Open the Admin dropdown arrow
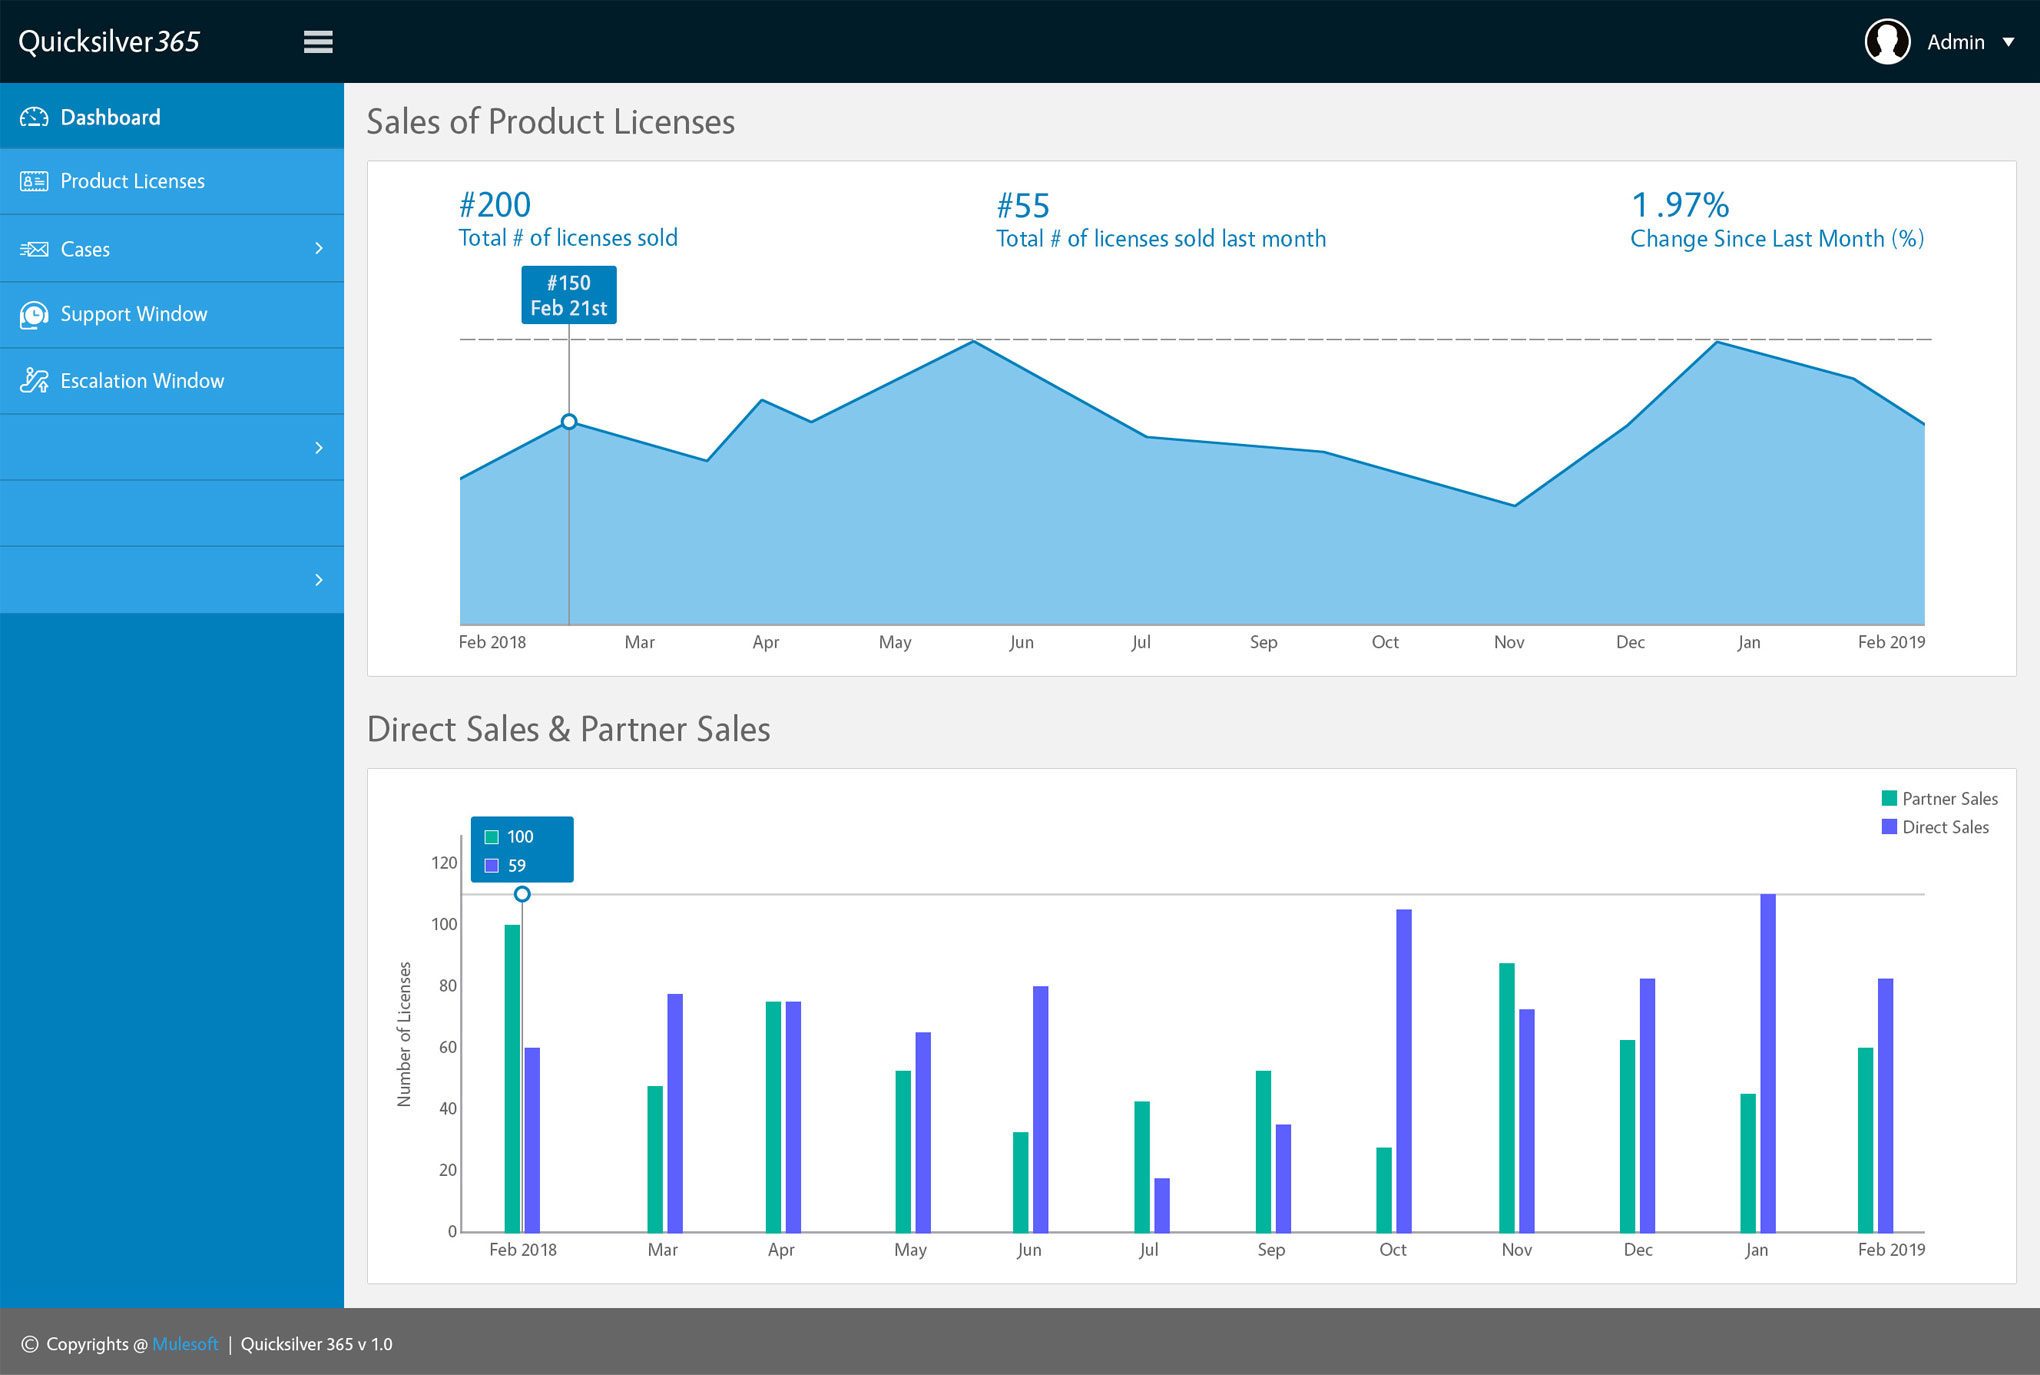 point(2008,42)
